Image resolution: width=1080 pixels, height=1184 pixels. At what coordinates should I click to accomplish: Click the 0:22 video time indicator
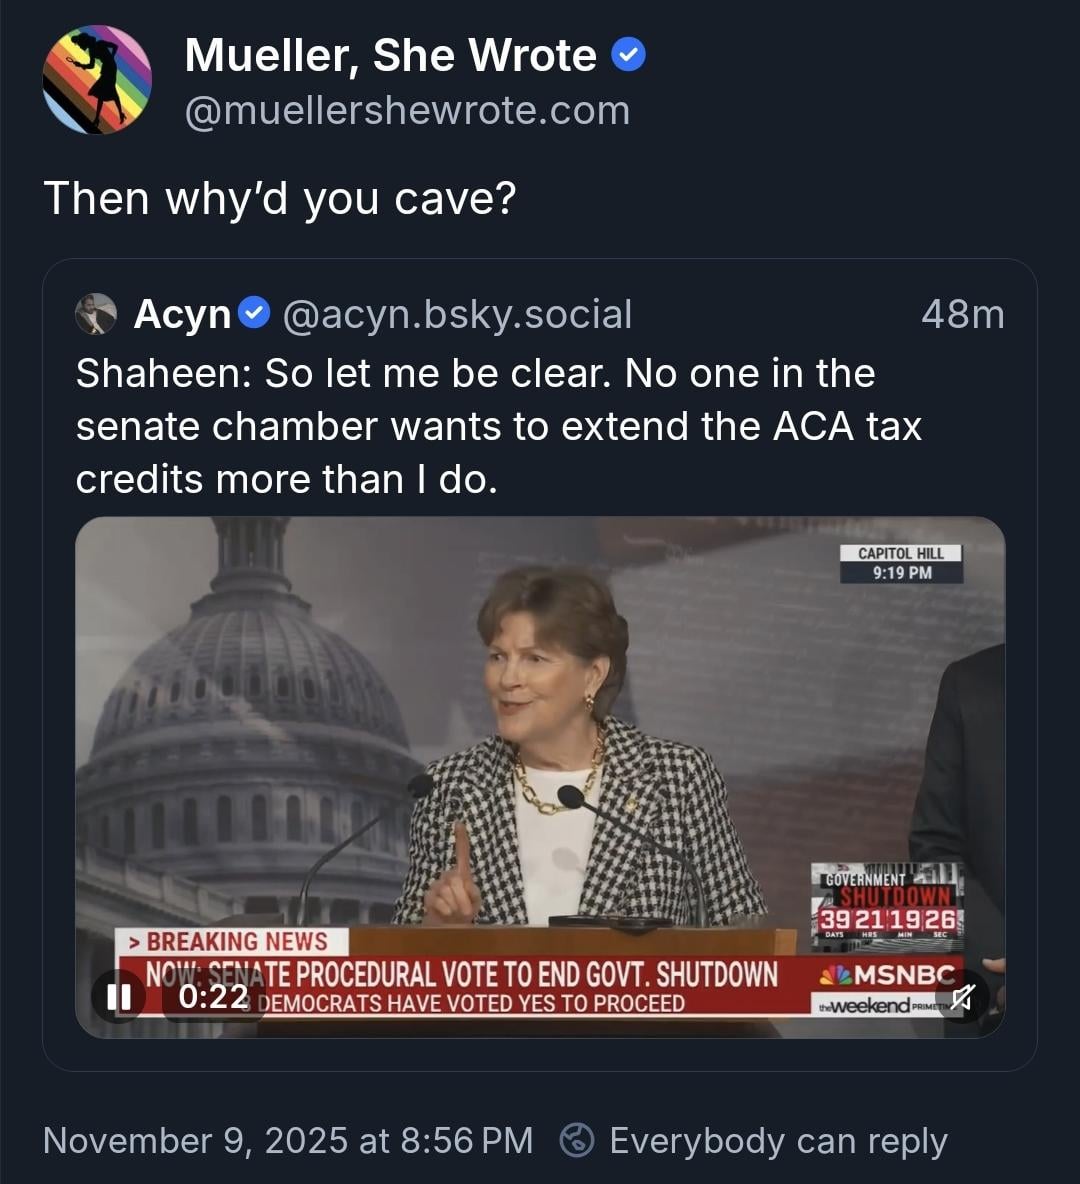tap(213, 997)
